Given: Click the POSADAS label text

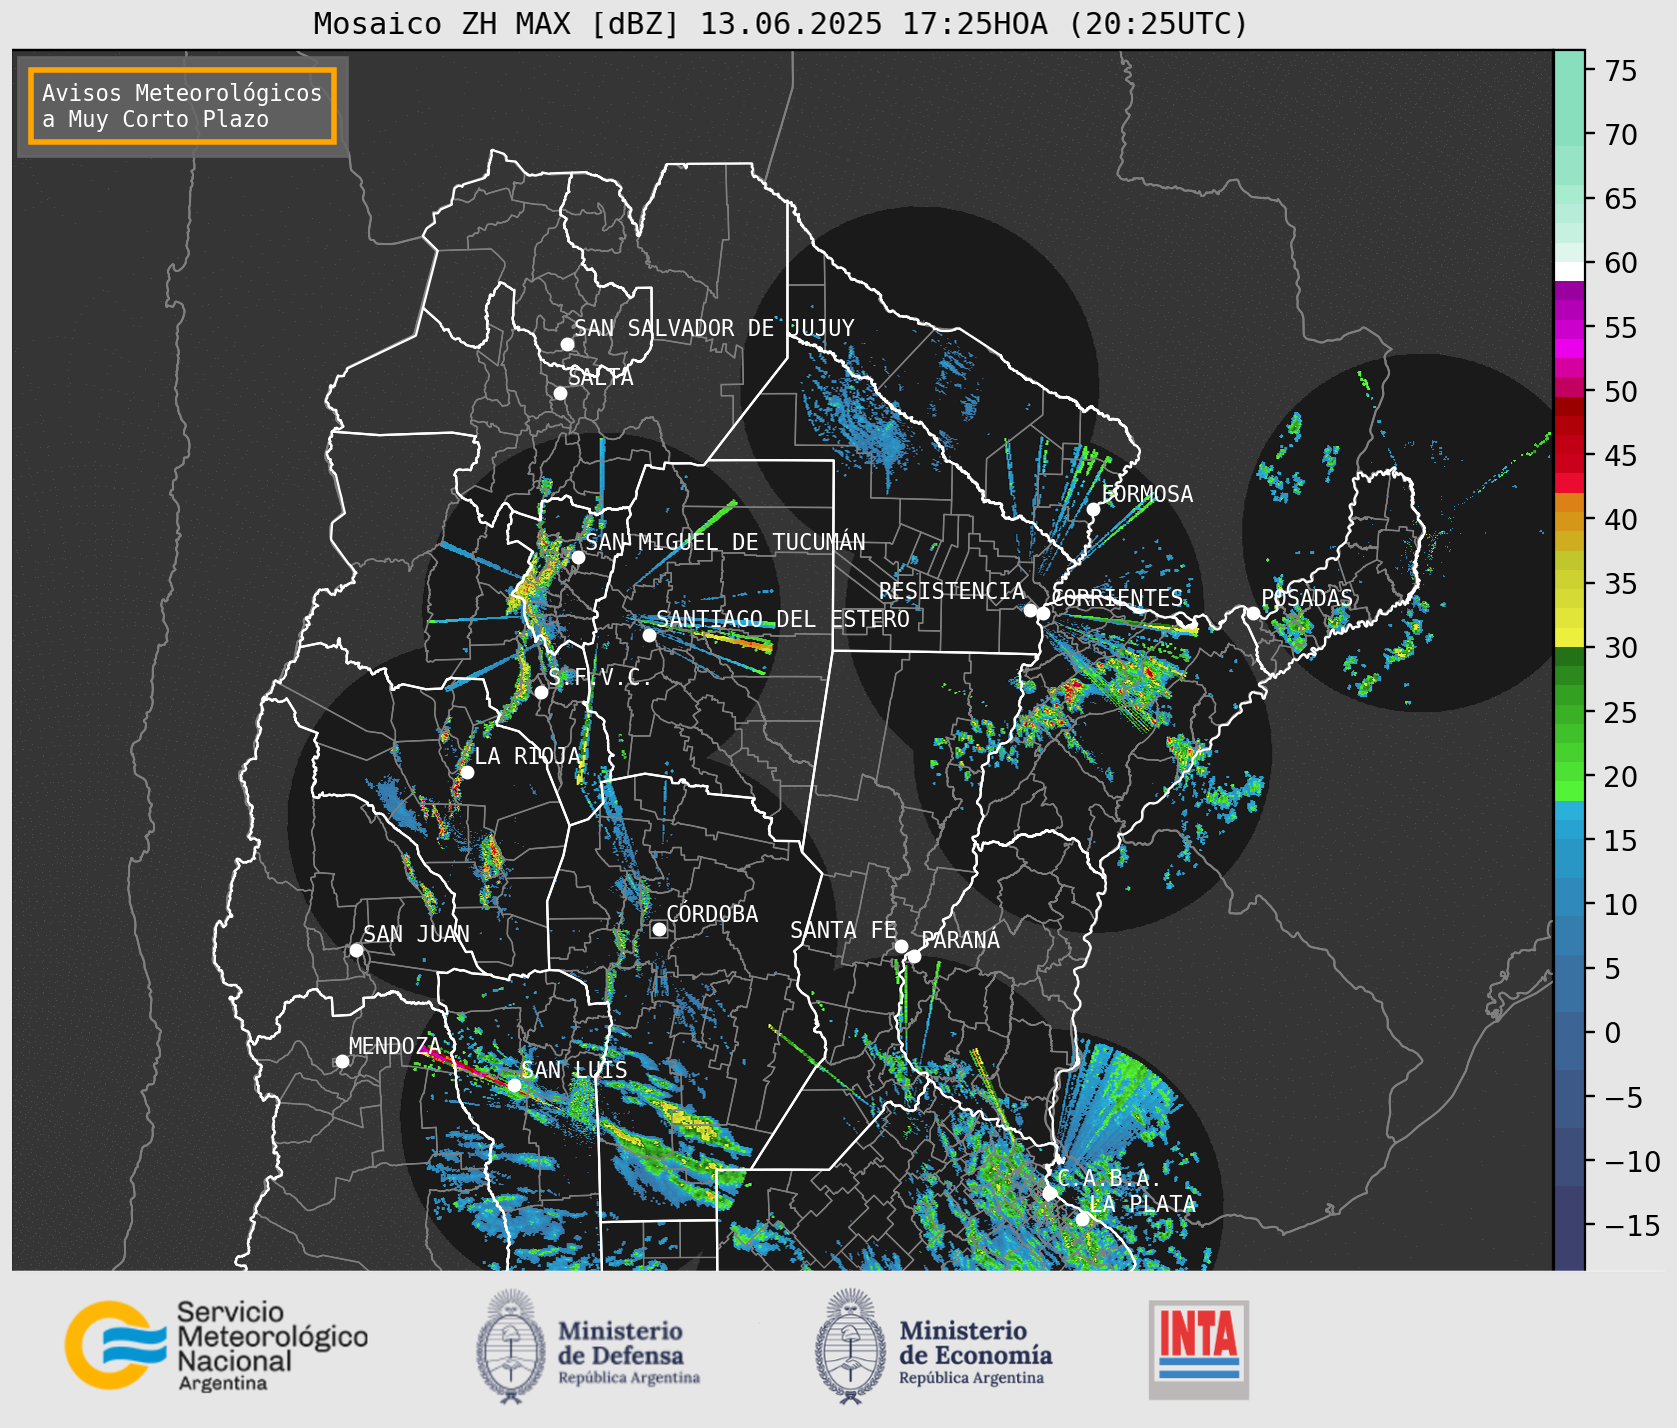Looking at the screenshot, I should click(x=1307, y=598).
